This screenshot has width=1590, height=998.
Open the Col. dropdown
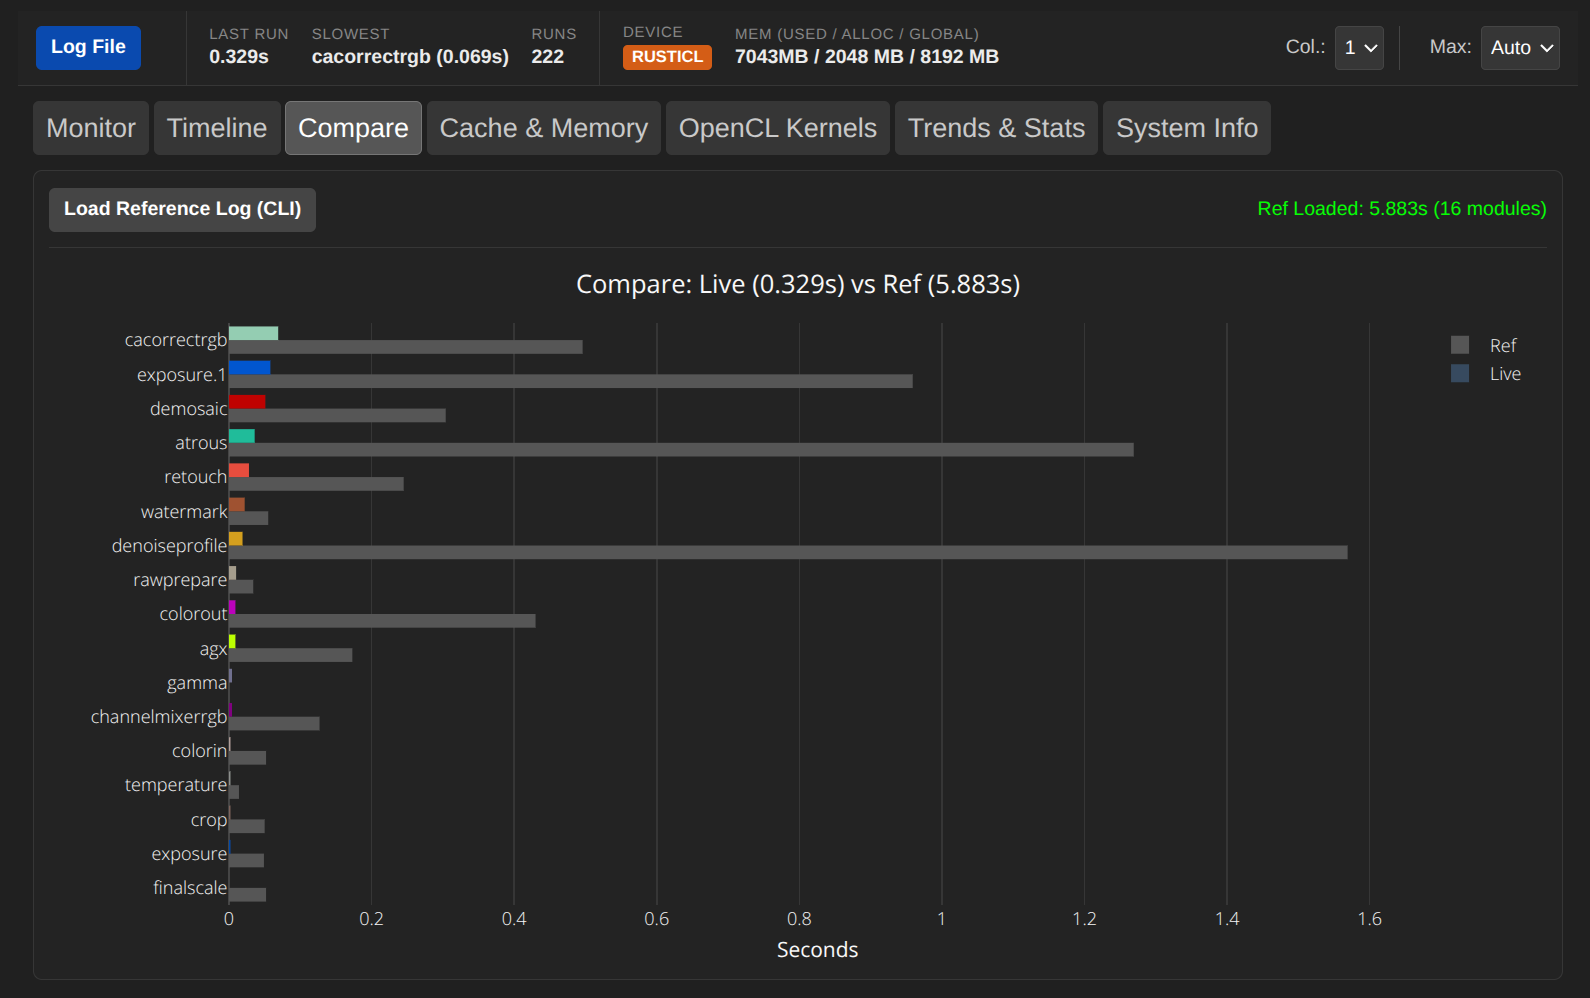[1359, 48]
